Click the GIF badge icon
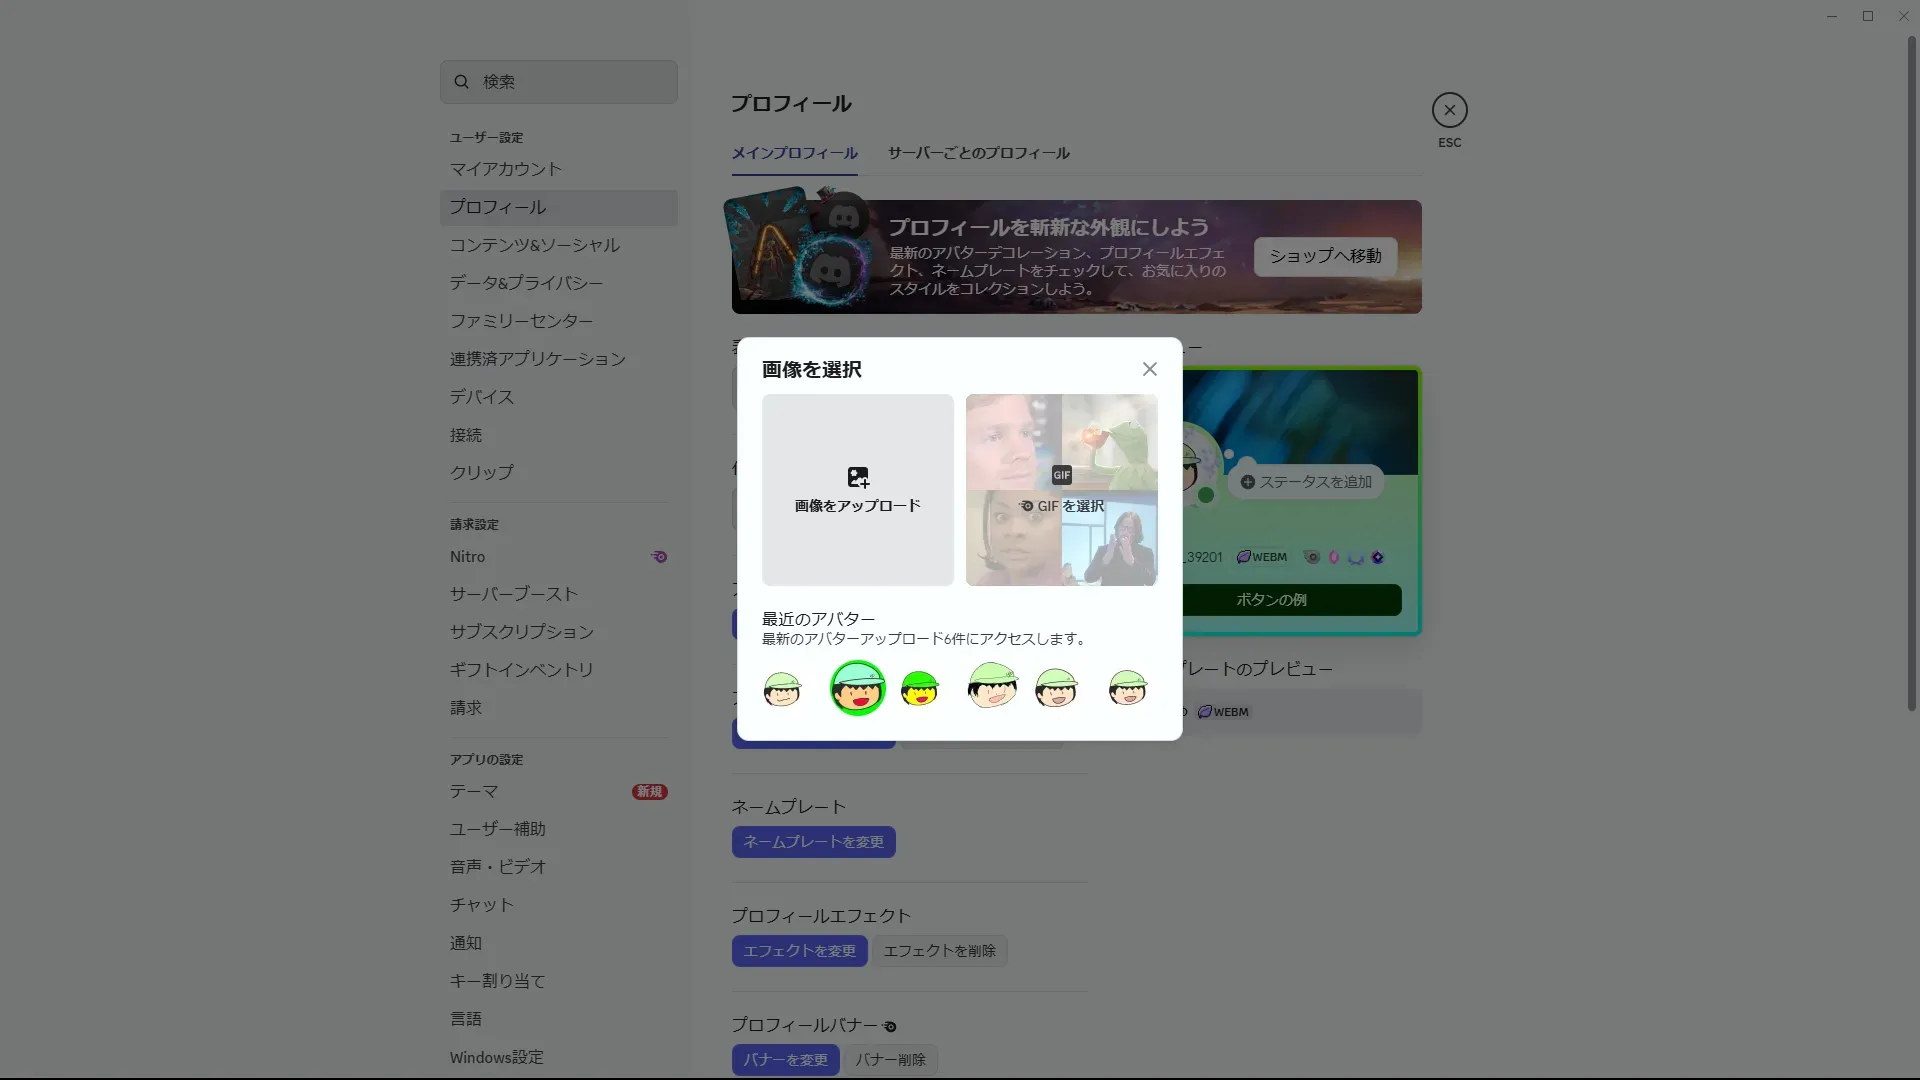Image resolution: width=1920 pixels, height=1080 pixels. coord(1061,475)
